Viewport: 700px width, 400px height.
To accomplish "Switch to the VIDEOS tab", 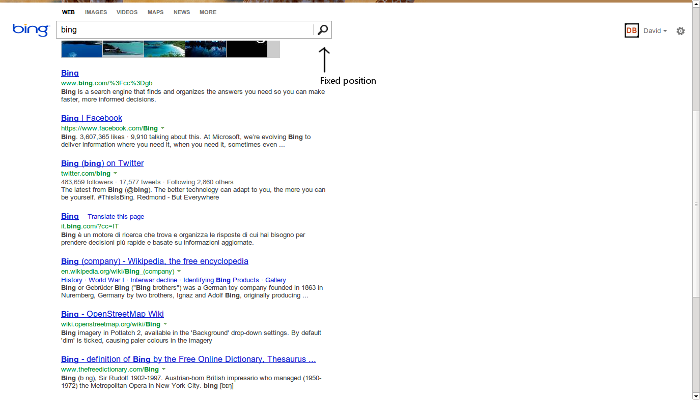I will pos(127,12).
